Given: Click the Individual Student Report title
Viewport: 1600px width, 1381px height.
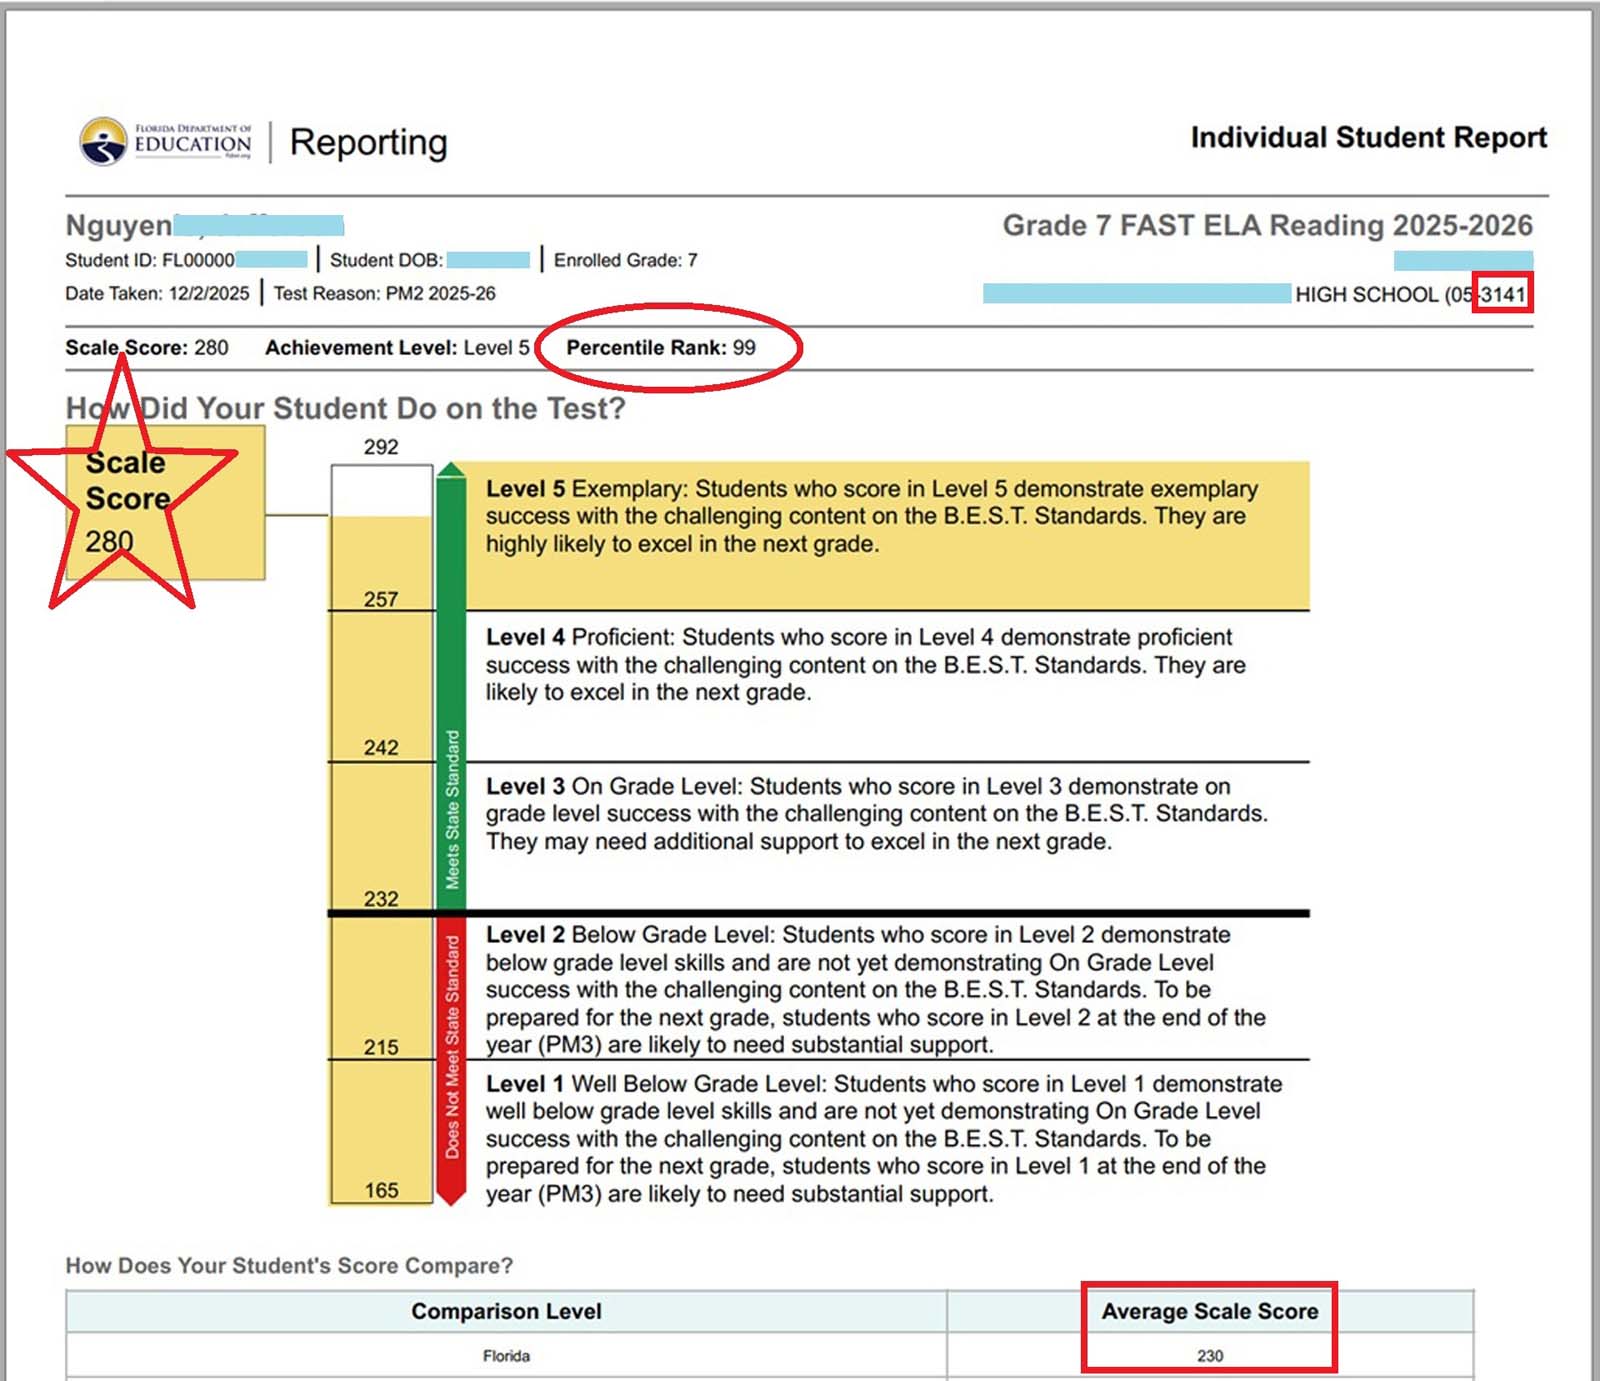Looking at the screenshot, I should click(1367, 138).
